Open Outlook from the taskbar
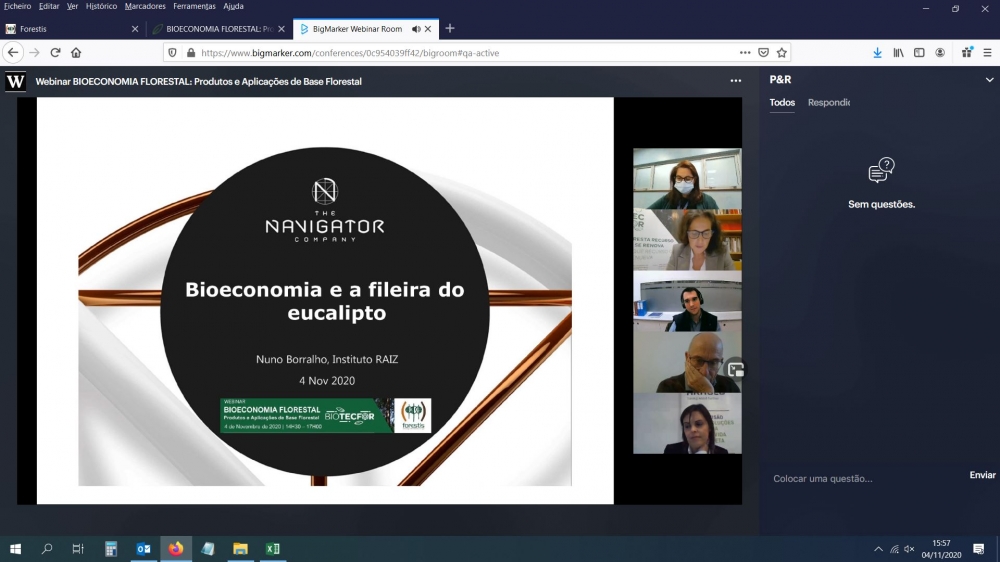The width and height of the screenshot is (1000, 562). [x=143, y=549]
